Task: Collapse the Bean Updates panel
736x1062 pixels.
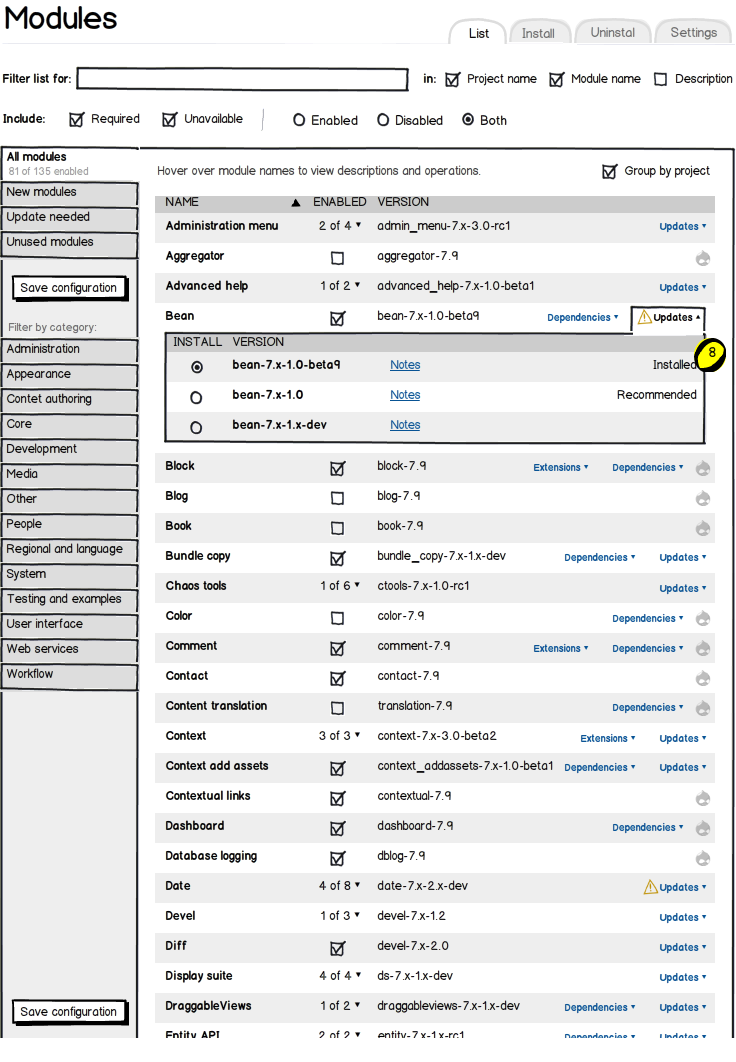Action: point(668,317)
